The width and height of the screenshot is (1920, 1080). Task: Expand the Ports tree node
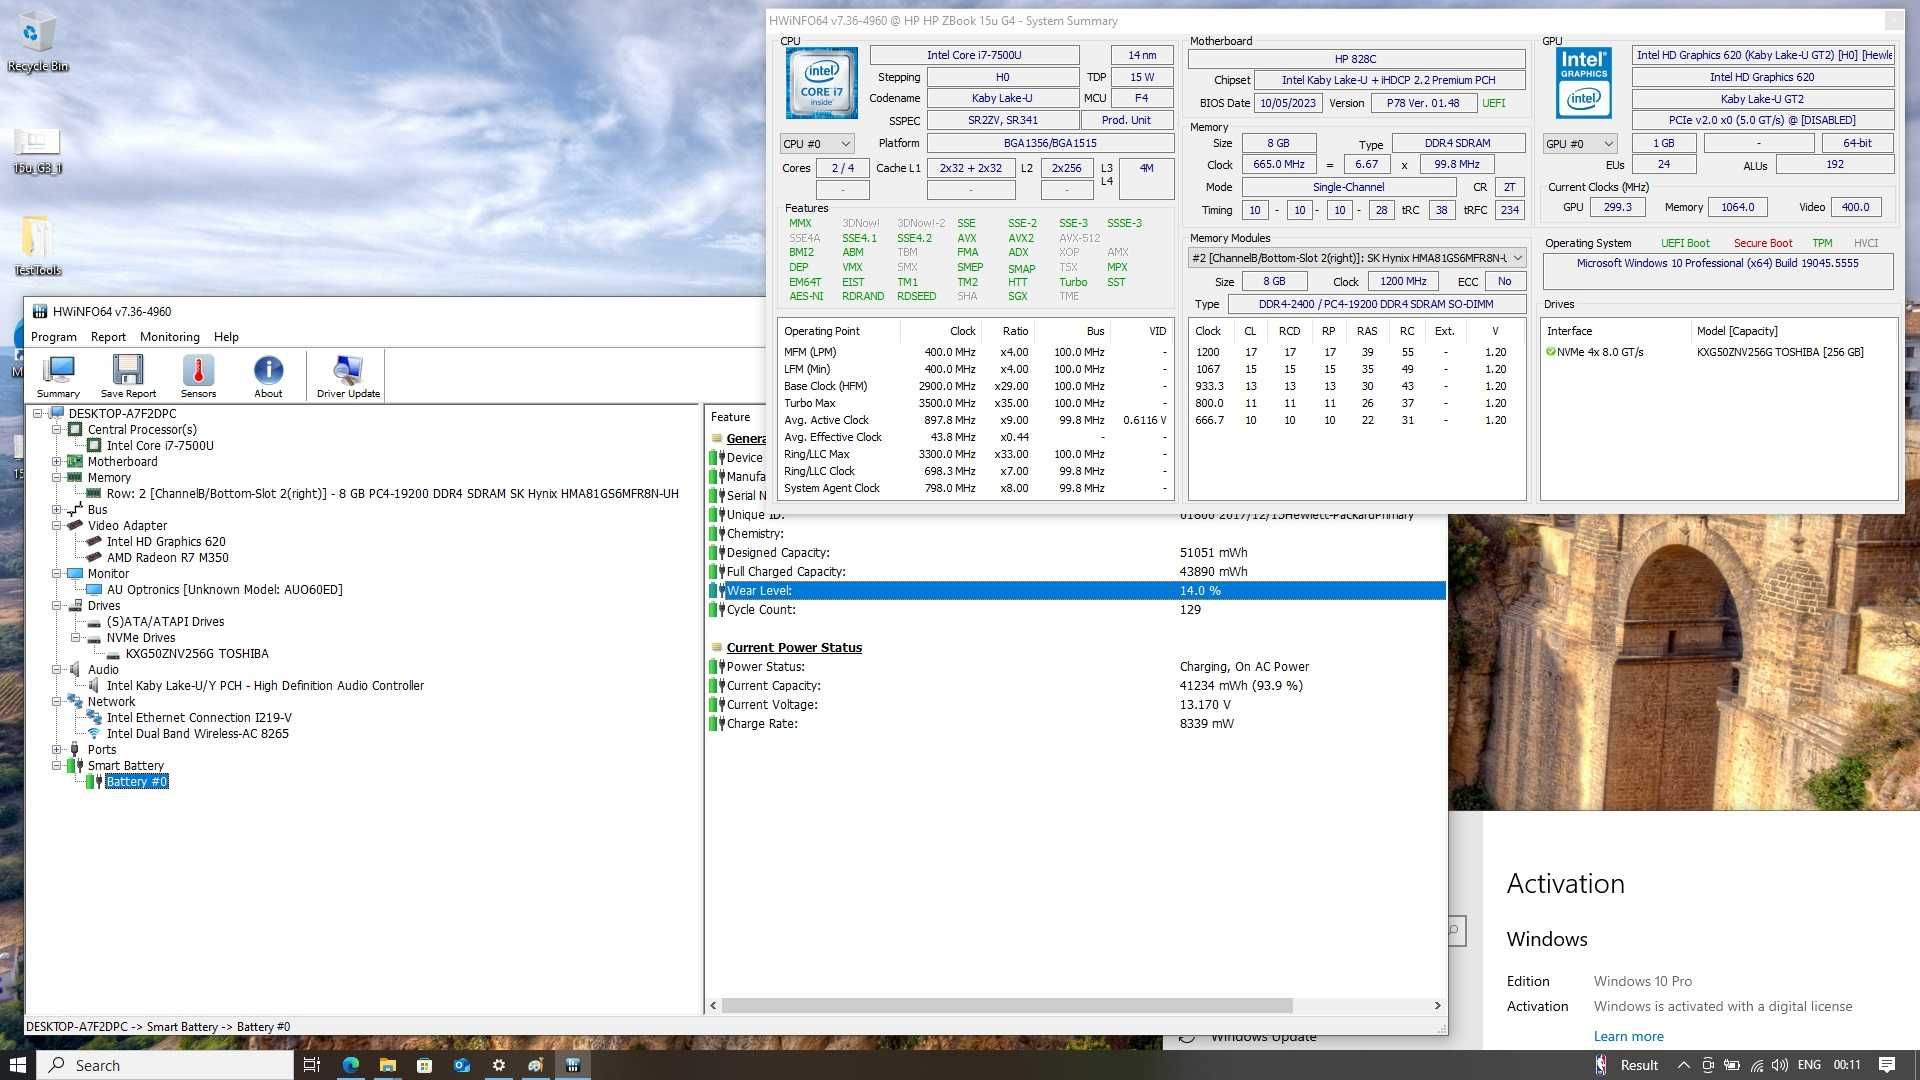click(57, 749)
